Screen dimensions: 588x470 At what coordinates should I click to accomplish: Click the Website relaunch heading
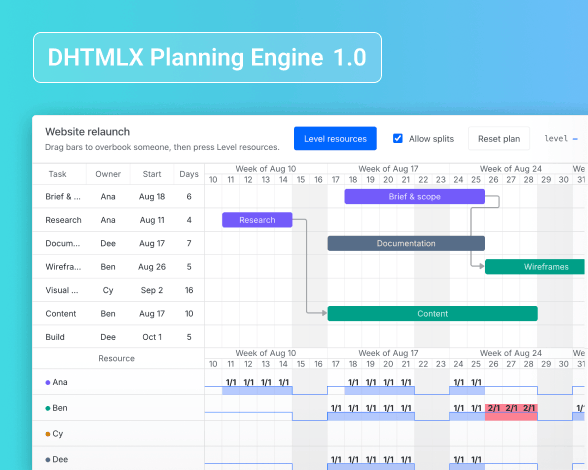(x=87, y=132)
